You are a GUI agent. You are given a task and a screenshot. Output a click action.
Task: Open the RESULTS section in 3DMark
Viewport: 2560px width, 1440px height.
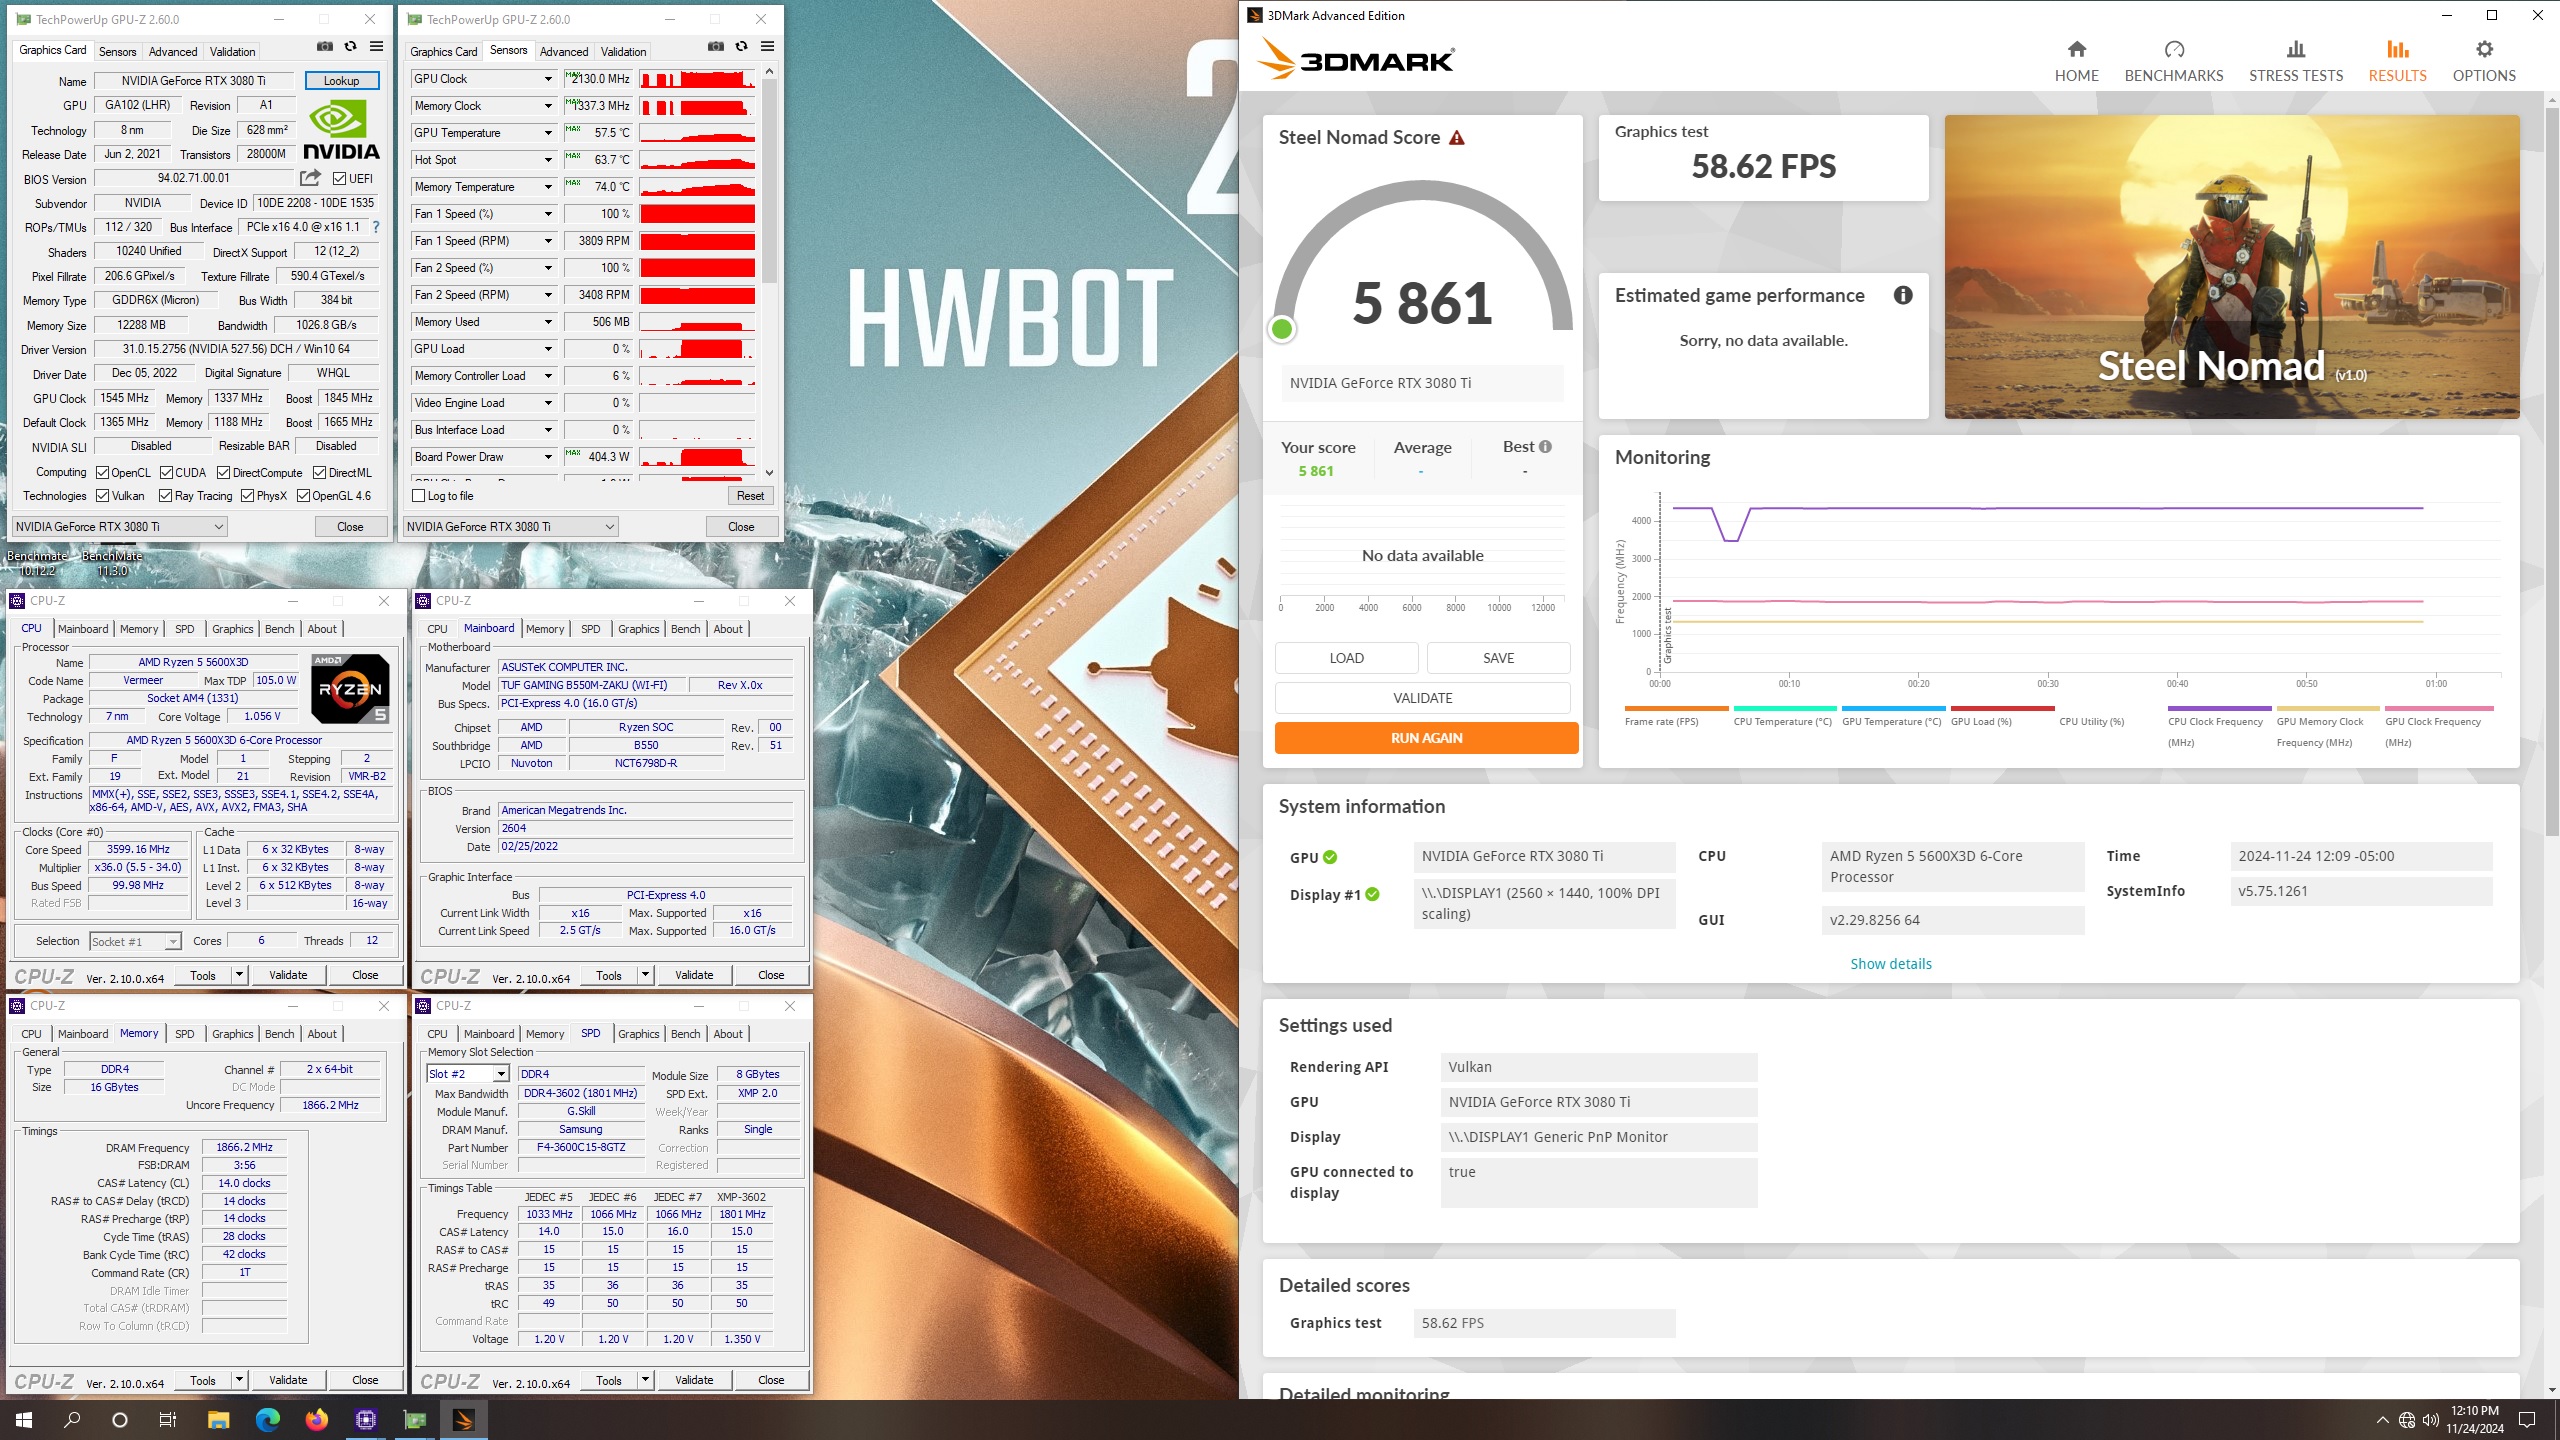coord(2397,61)
